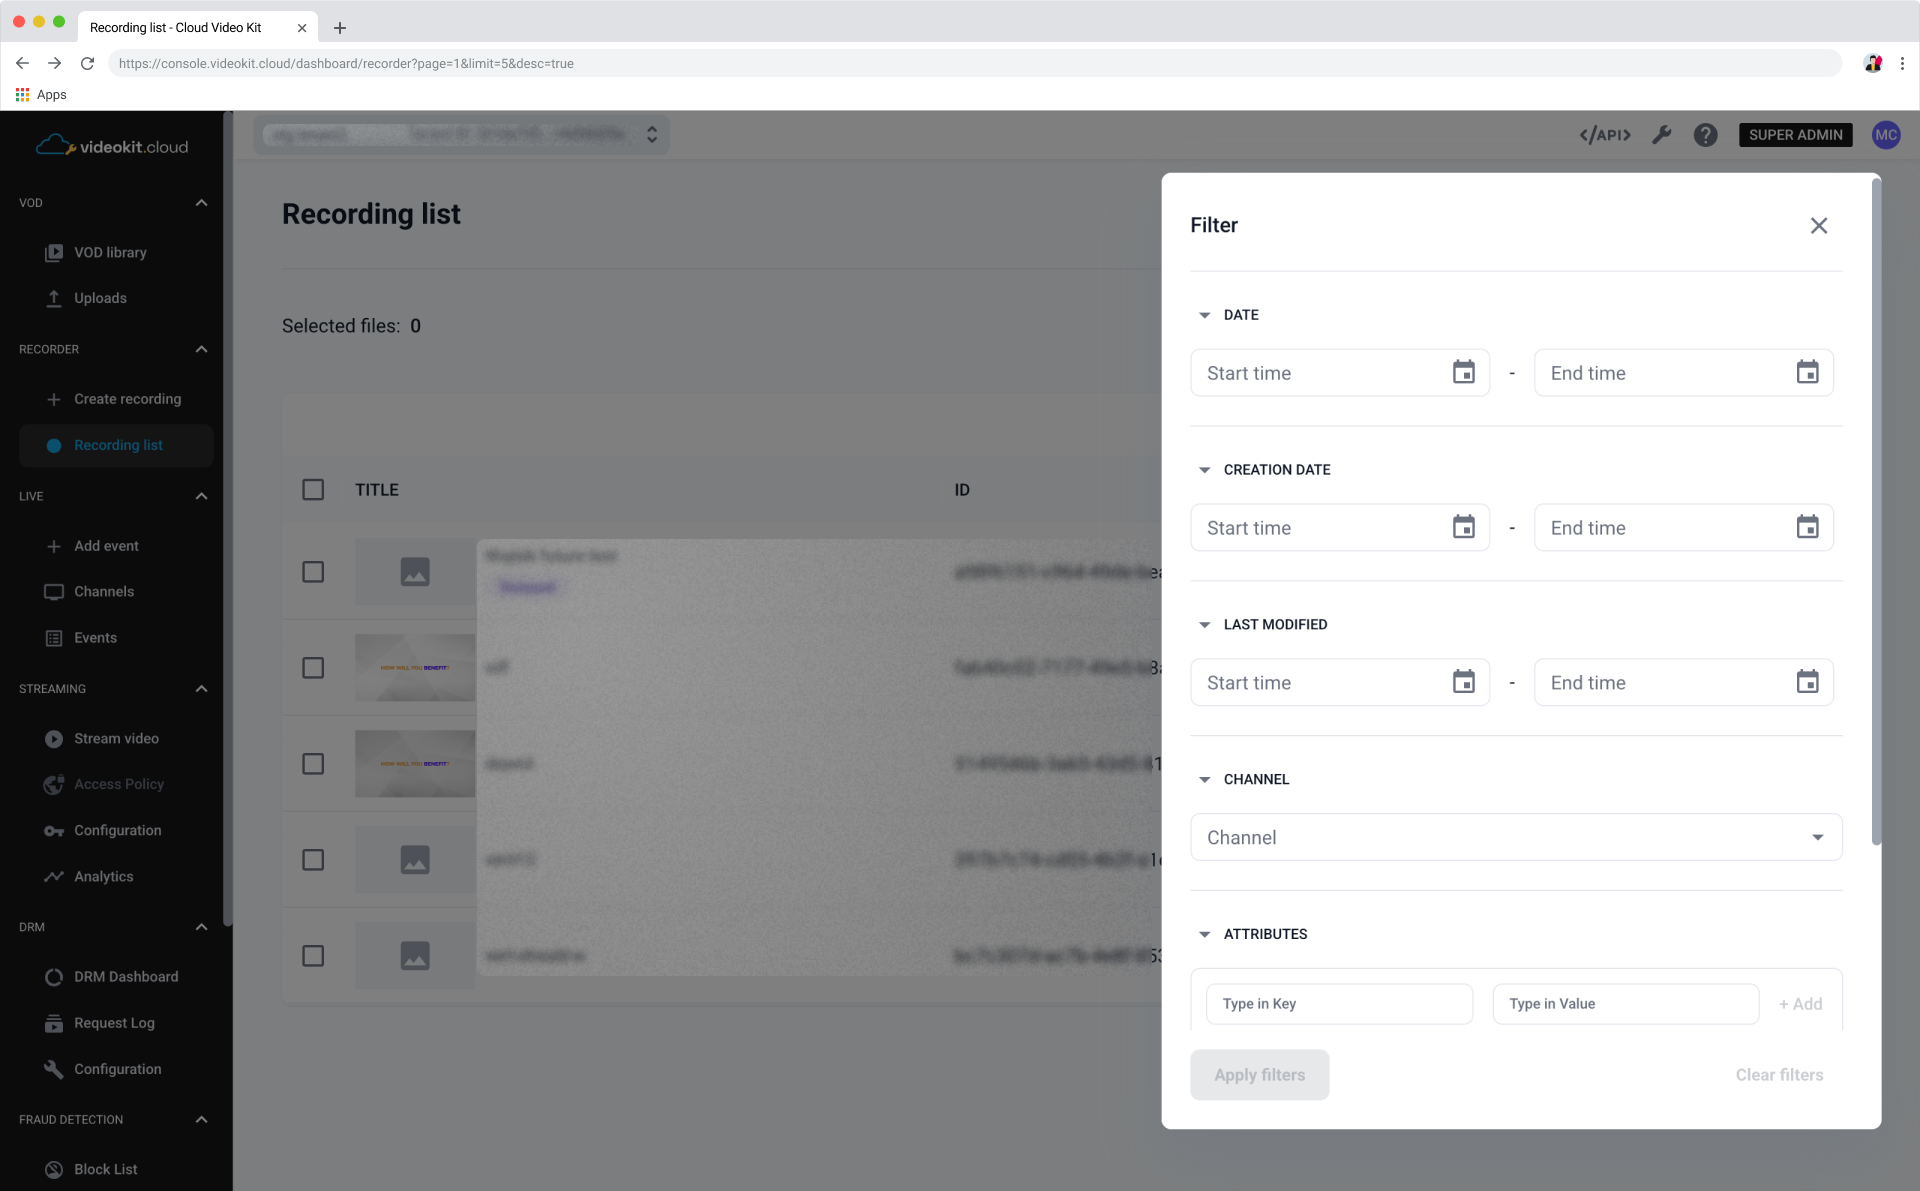This screenshot has width=1920, height=1191.
Task: Click the browser back arrow
Action: point(22,63)
